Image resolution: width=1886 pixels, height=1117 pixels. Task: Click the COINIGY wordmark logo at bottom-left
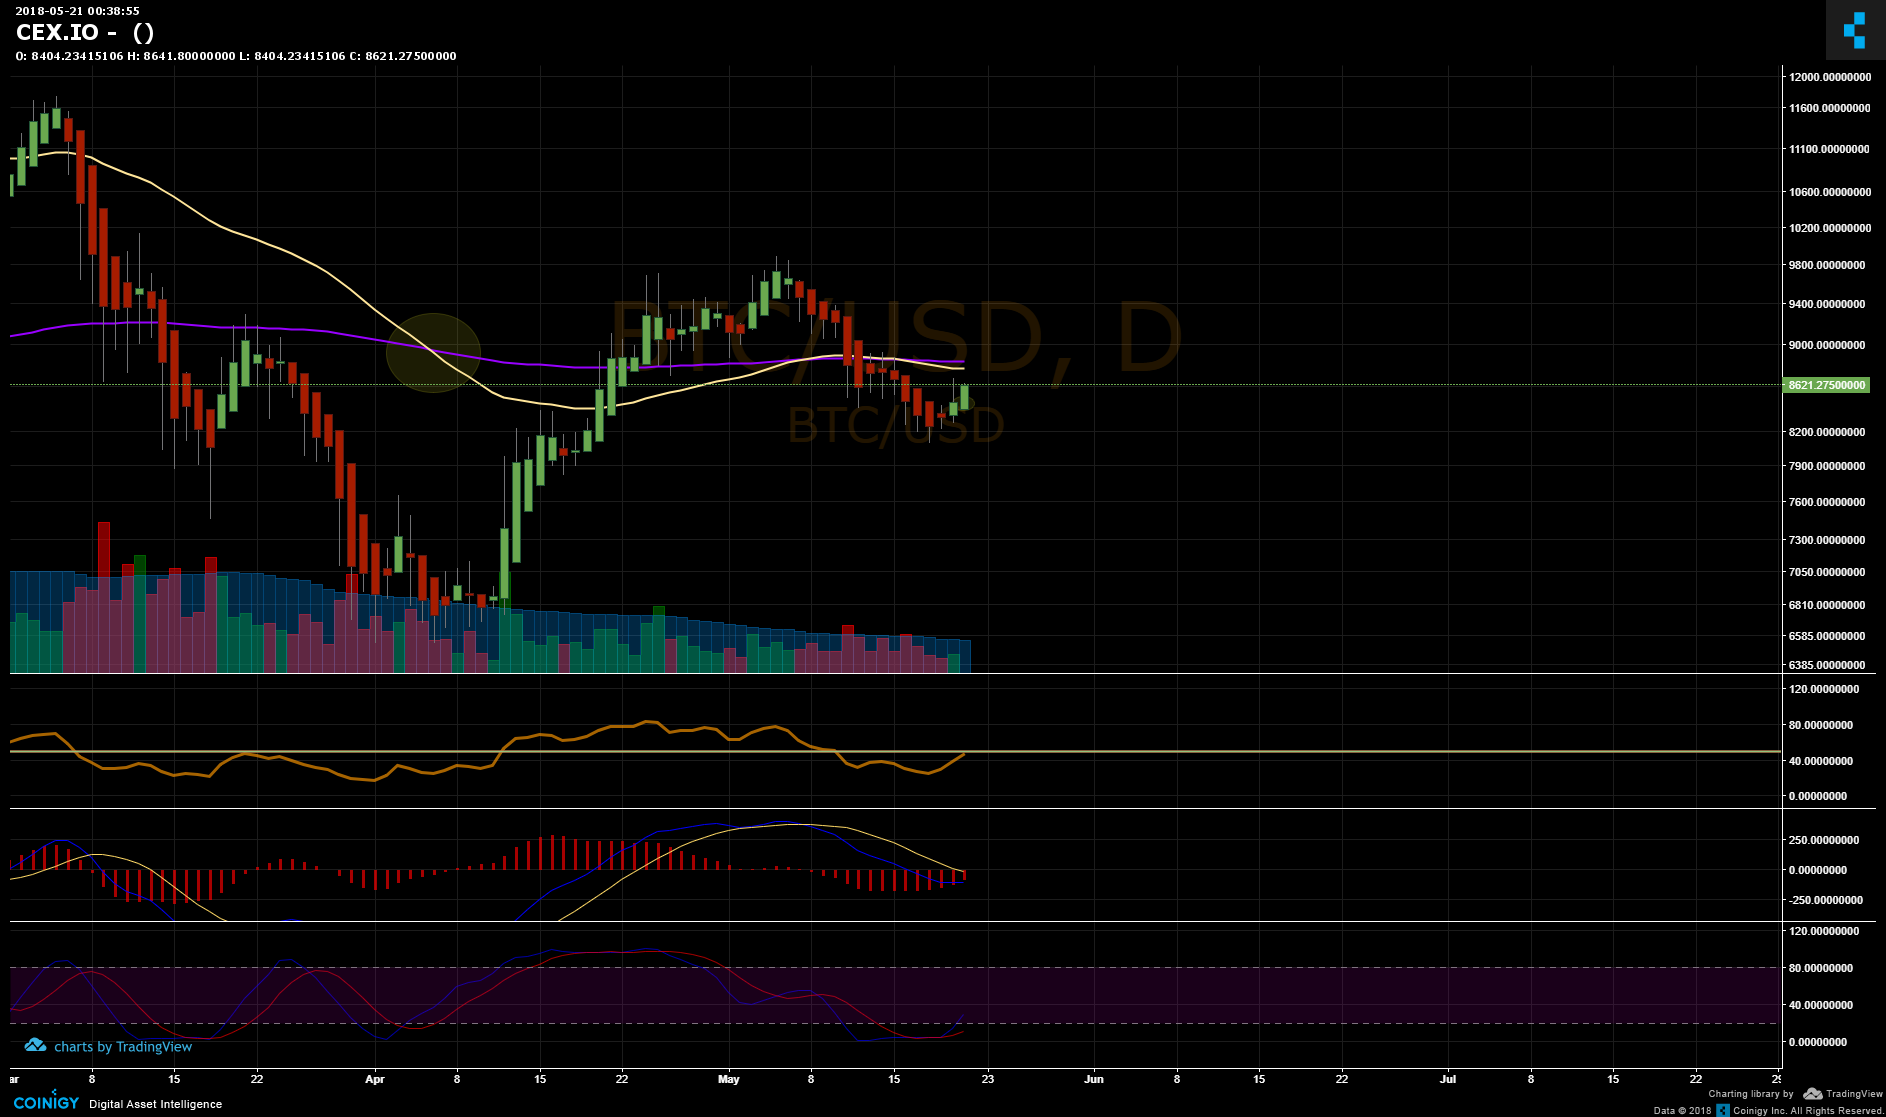coord(46,1103)
